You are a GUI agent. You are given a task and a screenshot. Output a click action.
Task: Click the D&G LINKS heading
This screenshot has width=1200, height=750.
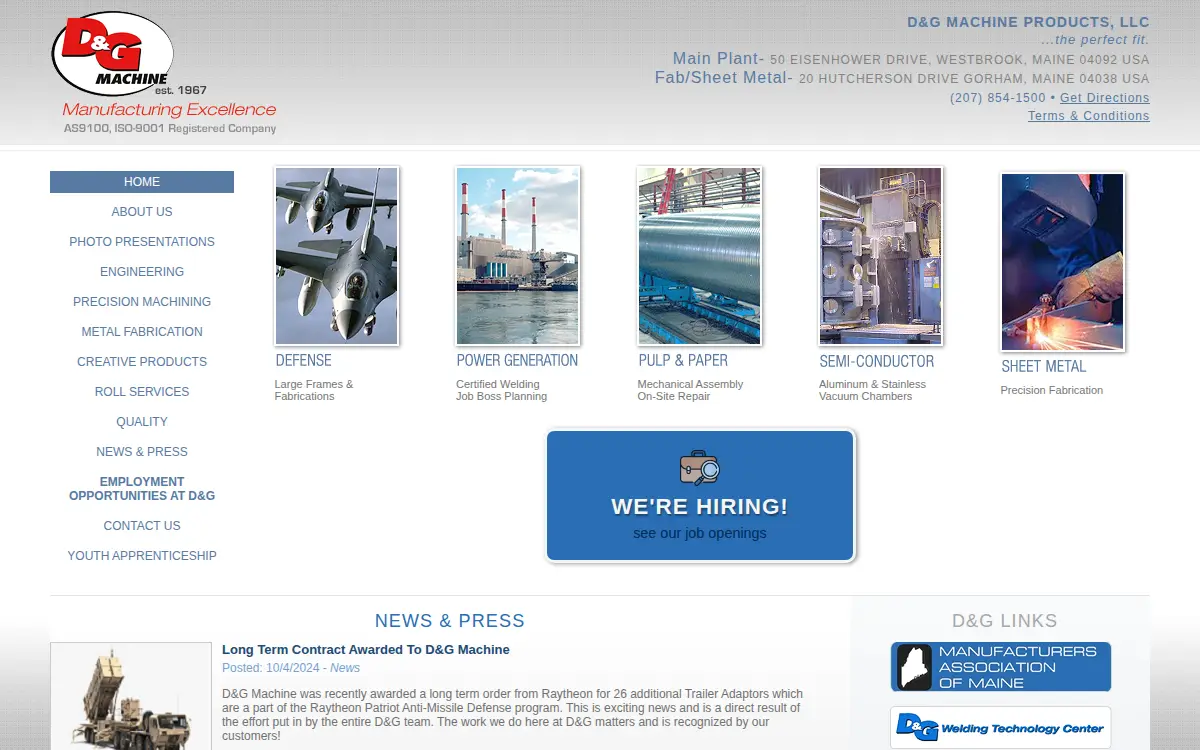click(x=1004, y=621)
